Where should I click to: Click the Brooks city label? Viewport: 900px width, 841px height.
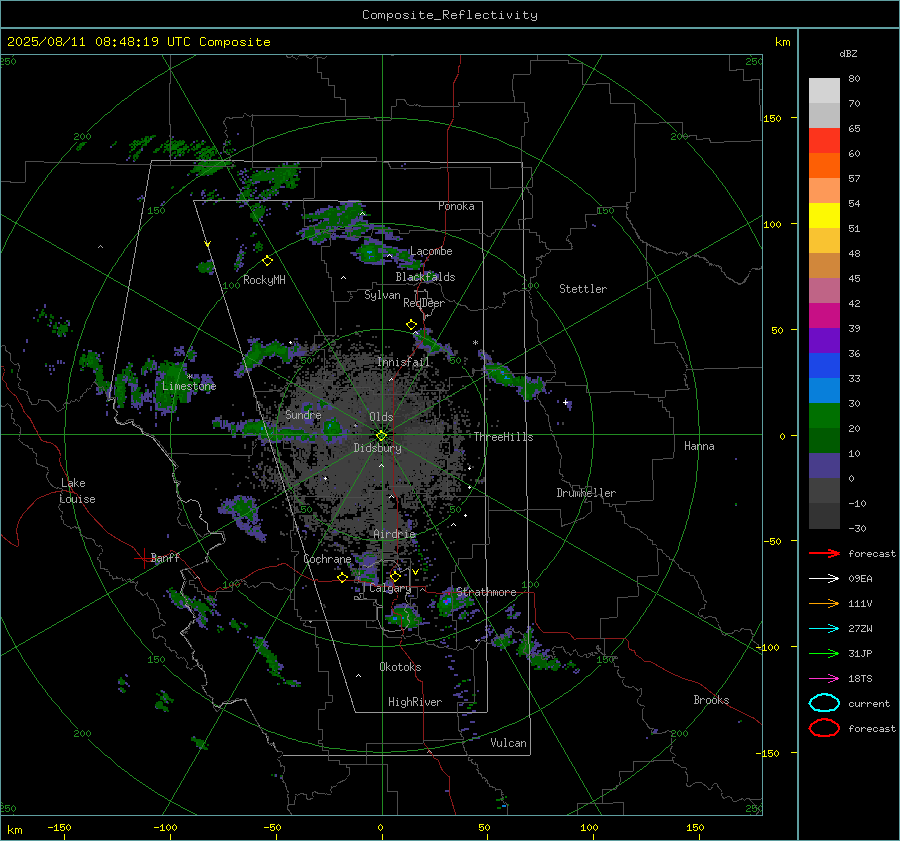pos(711,700)
